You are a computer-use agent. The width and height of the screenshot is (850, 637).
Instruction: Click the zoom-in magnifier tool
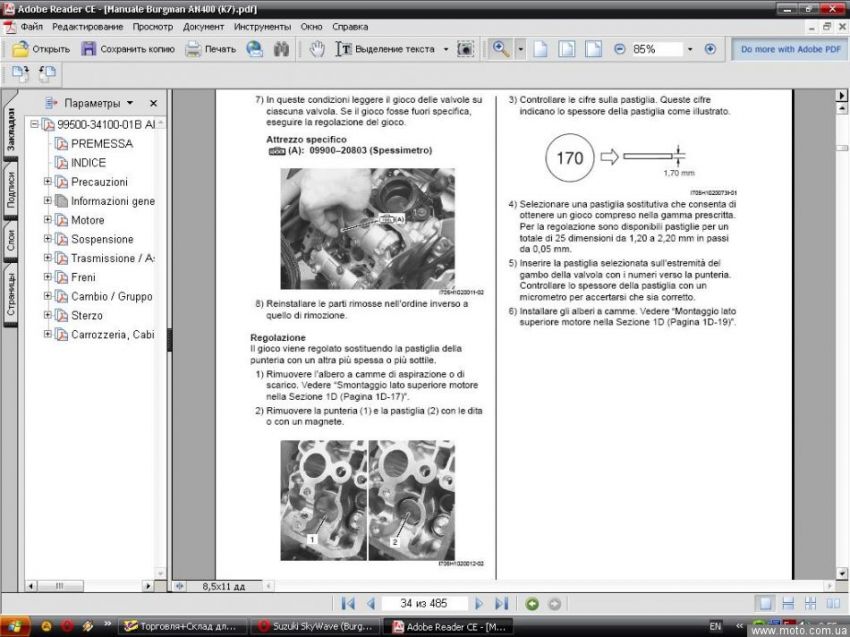click(498, 49)
